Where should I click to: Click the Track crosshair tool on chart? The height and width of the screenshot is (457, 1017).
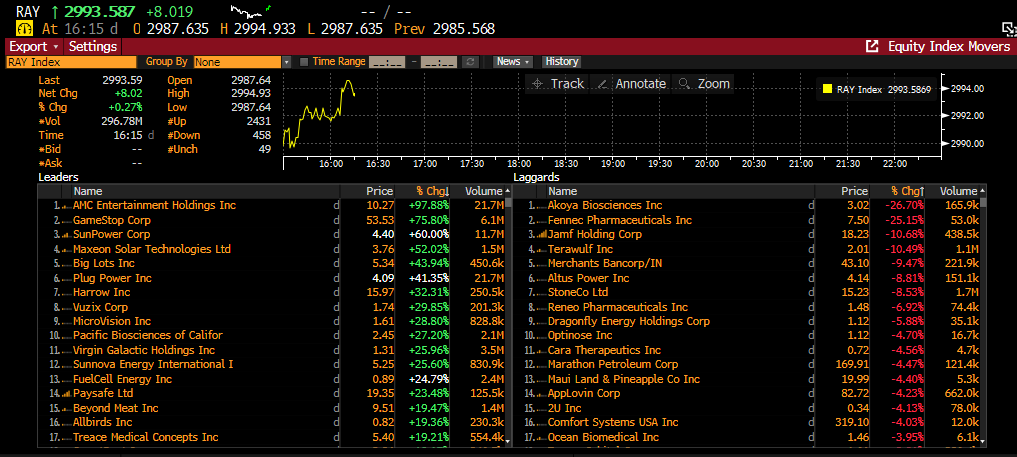(558, 84)
